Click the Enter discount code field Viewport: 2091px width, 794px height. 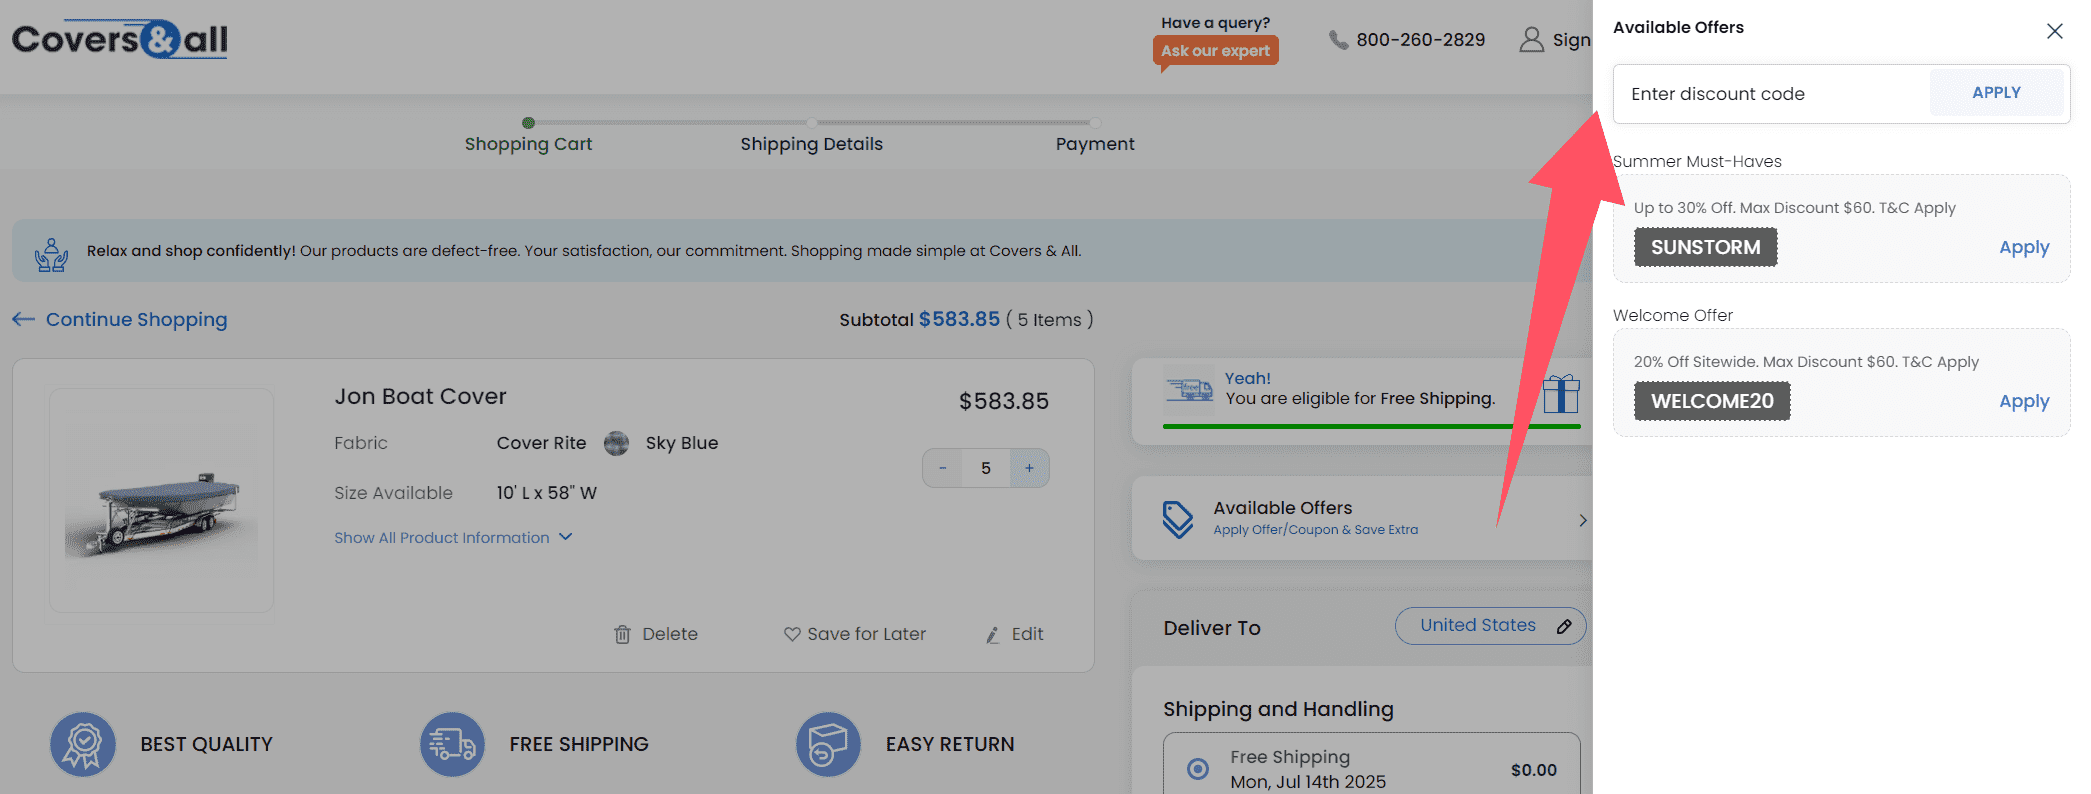(1770, 94)
